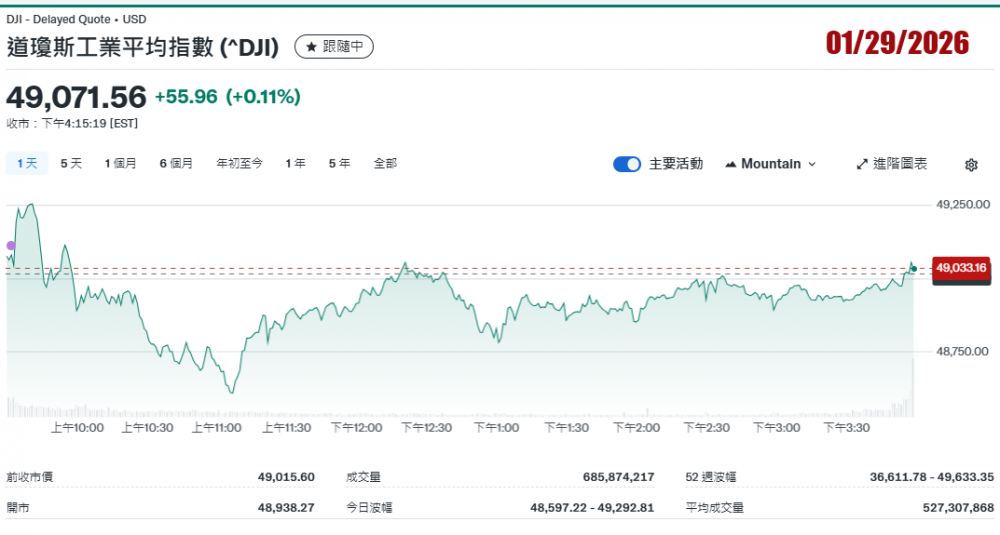This screenshot has height=535, width=1000.
Task: Open chart settings via the gear icon
Action: pos(971,165)
